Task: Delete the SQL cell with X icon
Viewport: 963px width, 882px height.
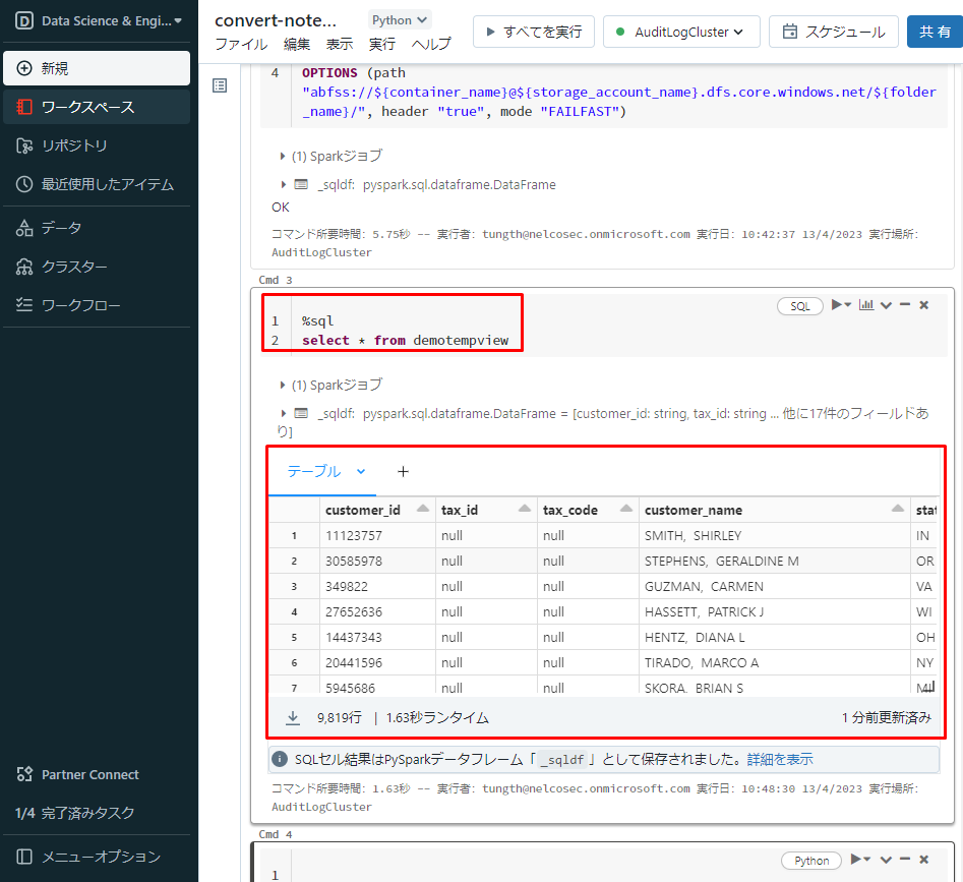Action: pyautogui.click(x=924, y=305)
